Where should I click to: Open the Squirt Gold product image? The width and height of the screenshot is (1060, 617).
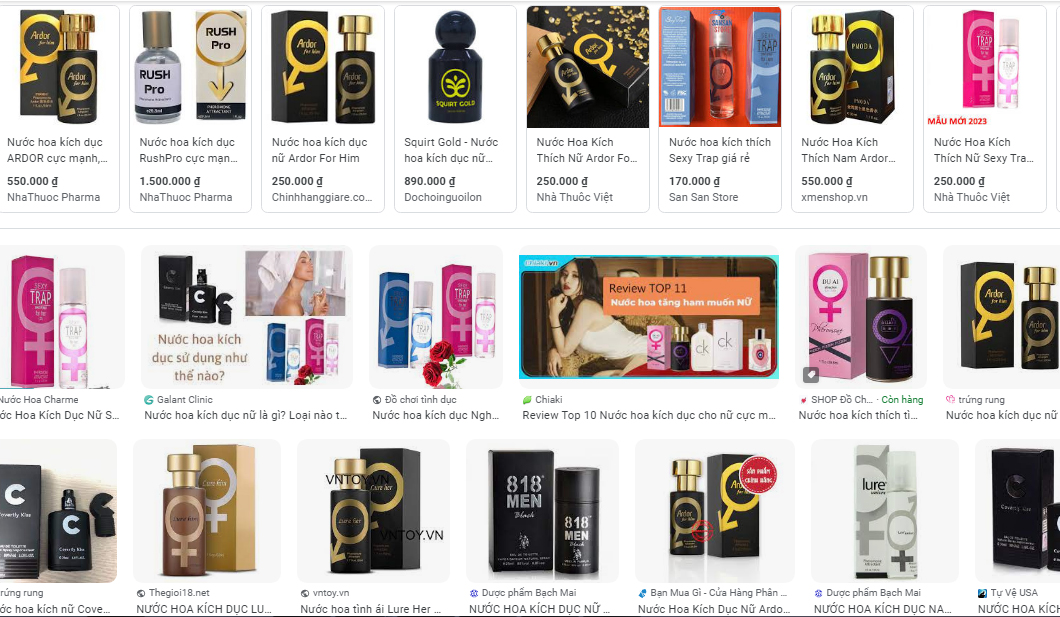(x=456, y=66)
